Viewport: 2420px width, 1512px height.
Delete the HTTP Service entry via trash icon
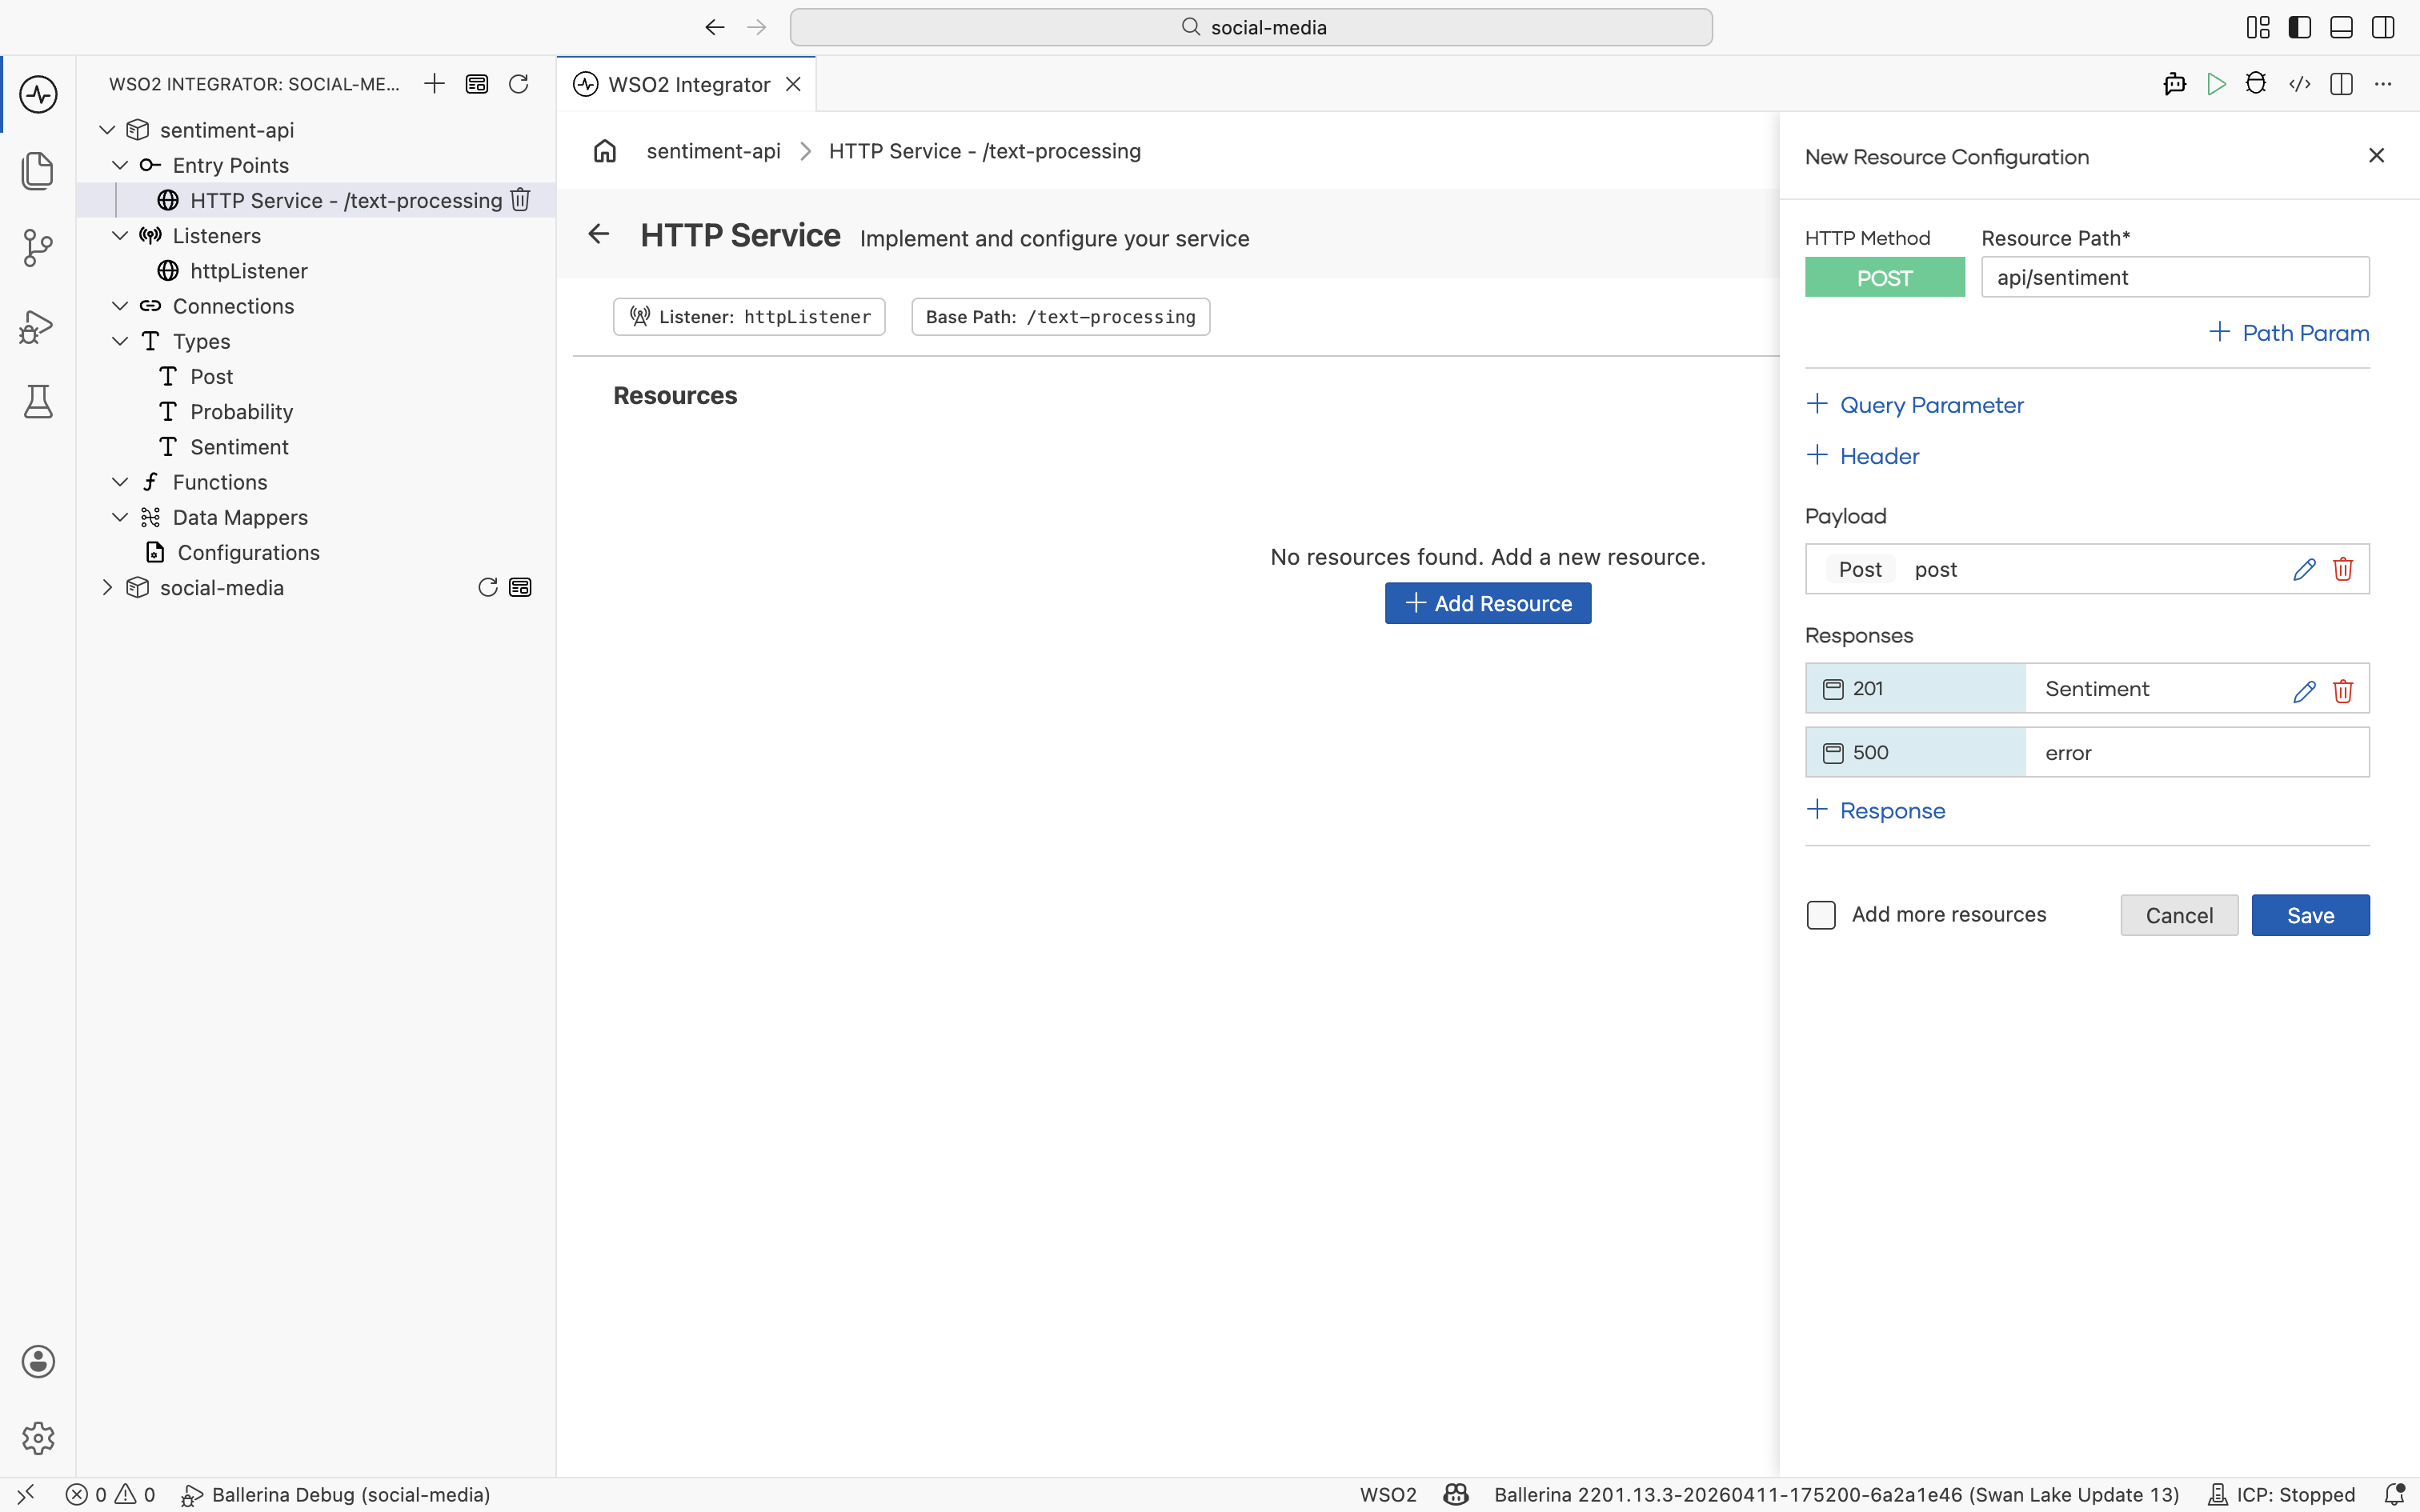520,200
